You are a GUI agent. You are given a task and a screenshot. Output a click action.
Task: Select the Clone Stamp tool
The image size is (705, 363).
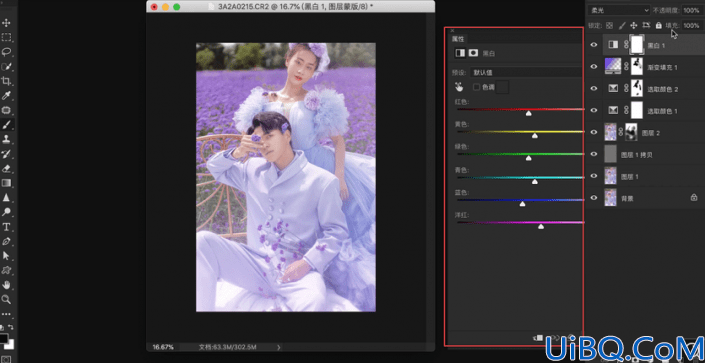pyautogui.click(x=6, y=139)
